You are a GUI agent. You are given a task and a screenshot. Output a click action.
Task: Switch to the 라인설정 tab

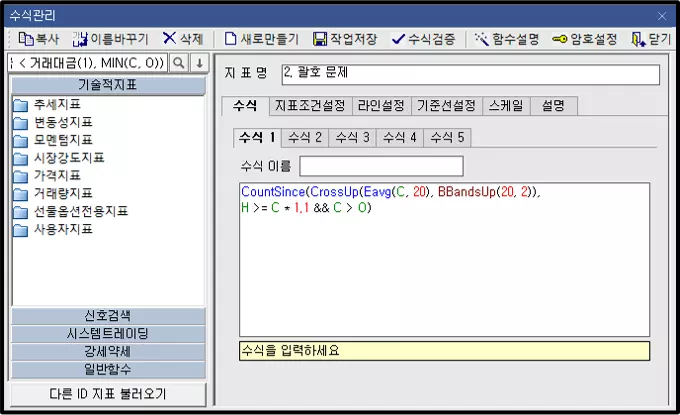(x=381, y=106)
